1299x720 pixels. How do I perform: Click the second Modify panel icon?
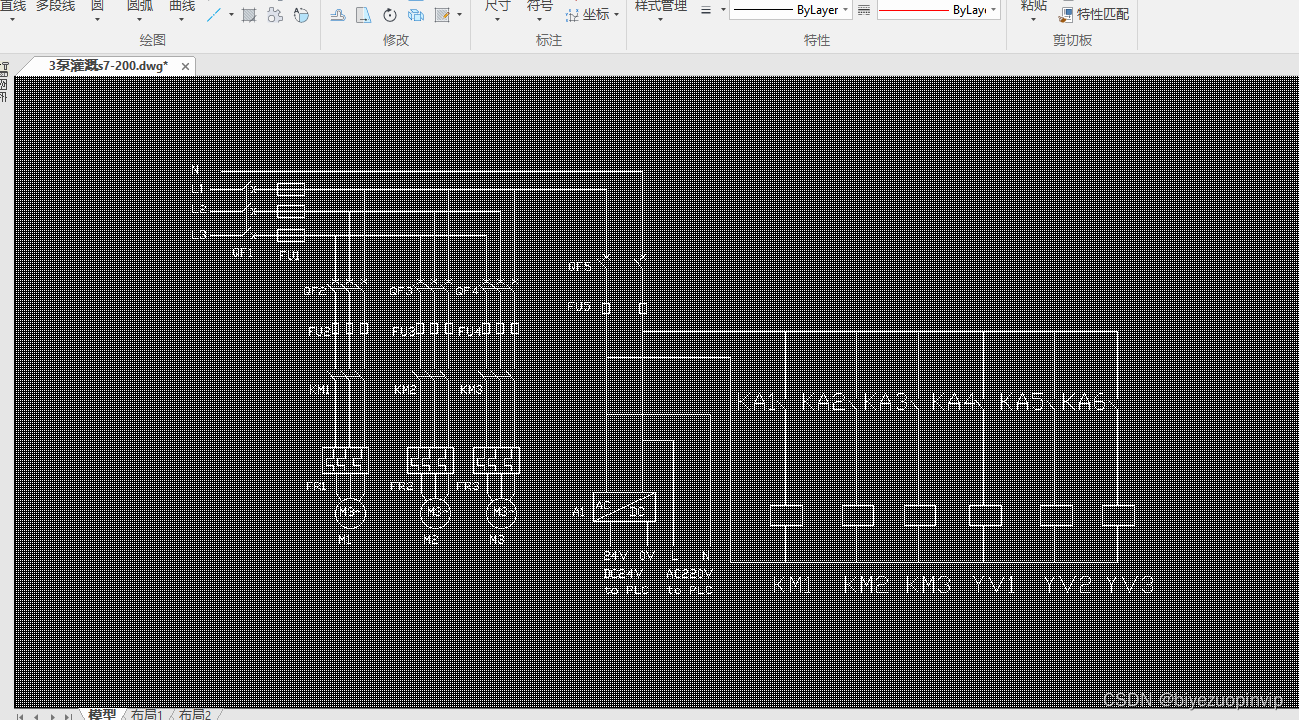[363, 15]
